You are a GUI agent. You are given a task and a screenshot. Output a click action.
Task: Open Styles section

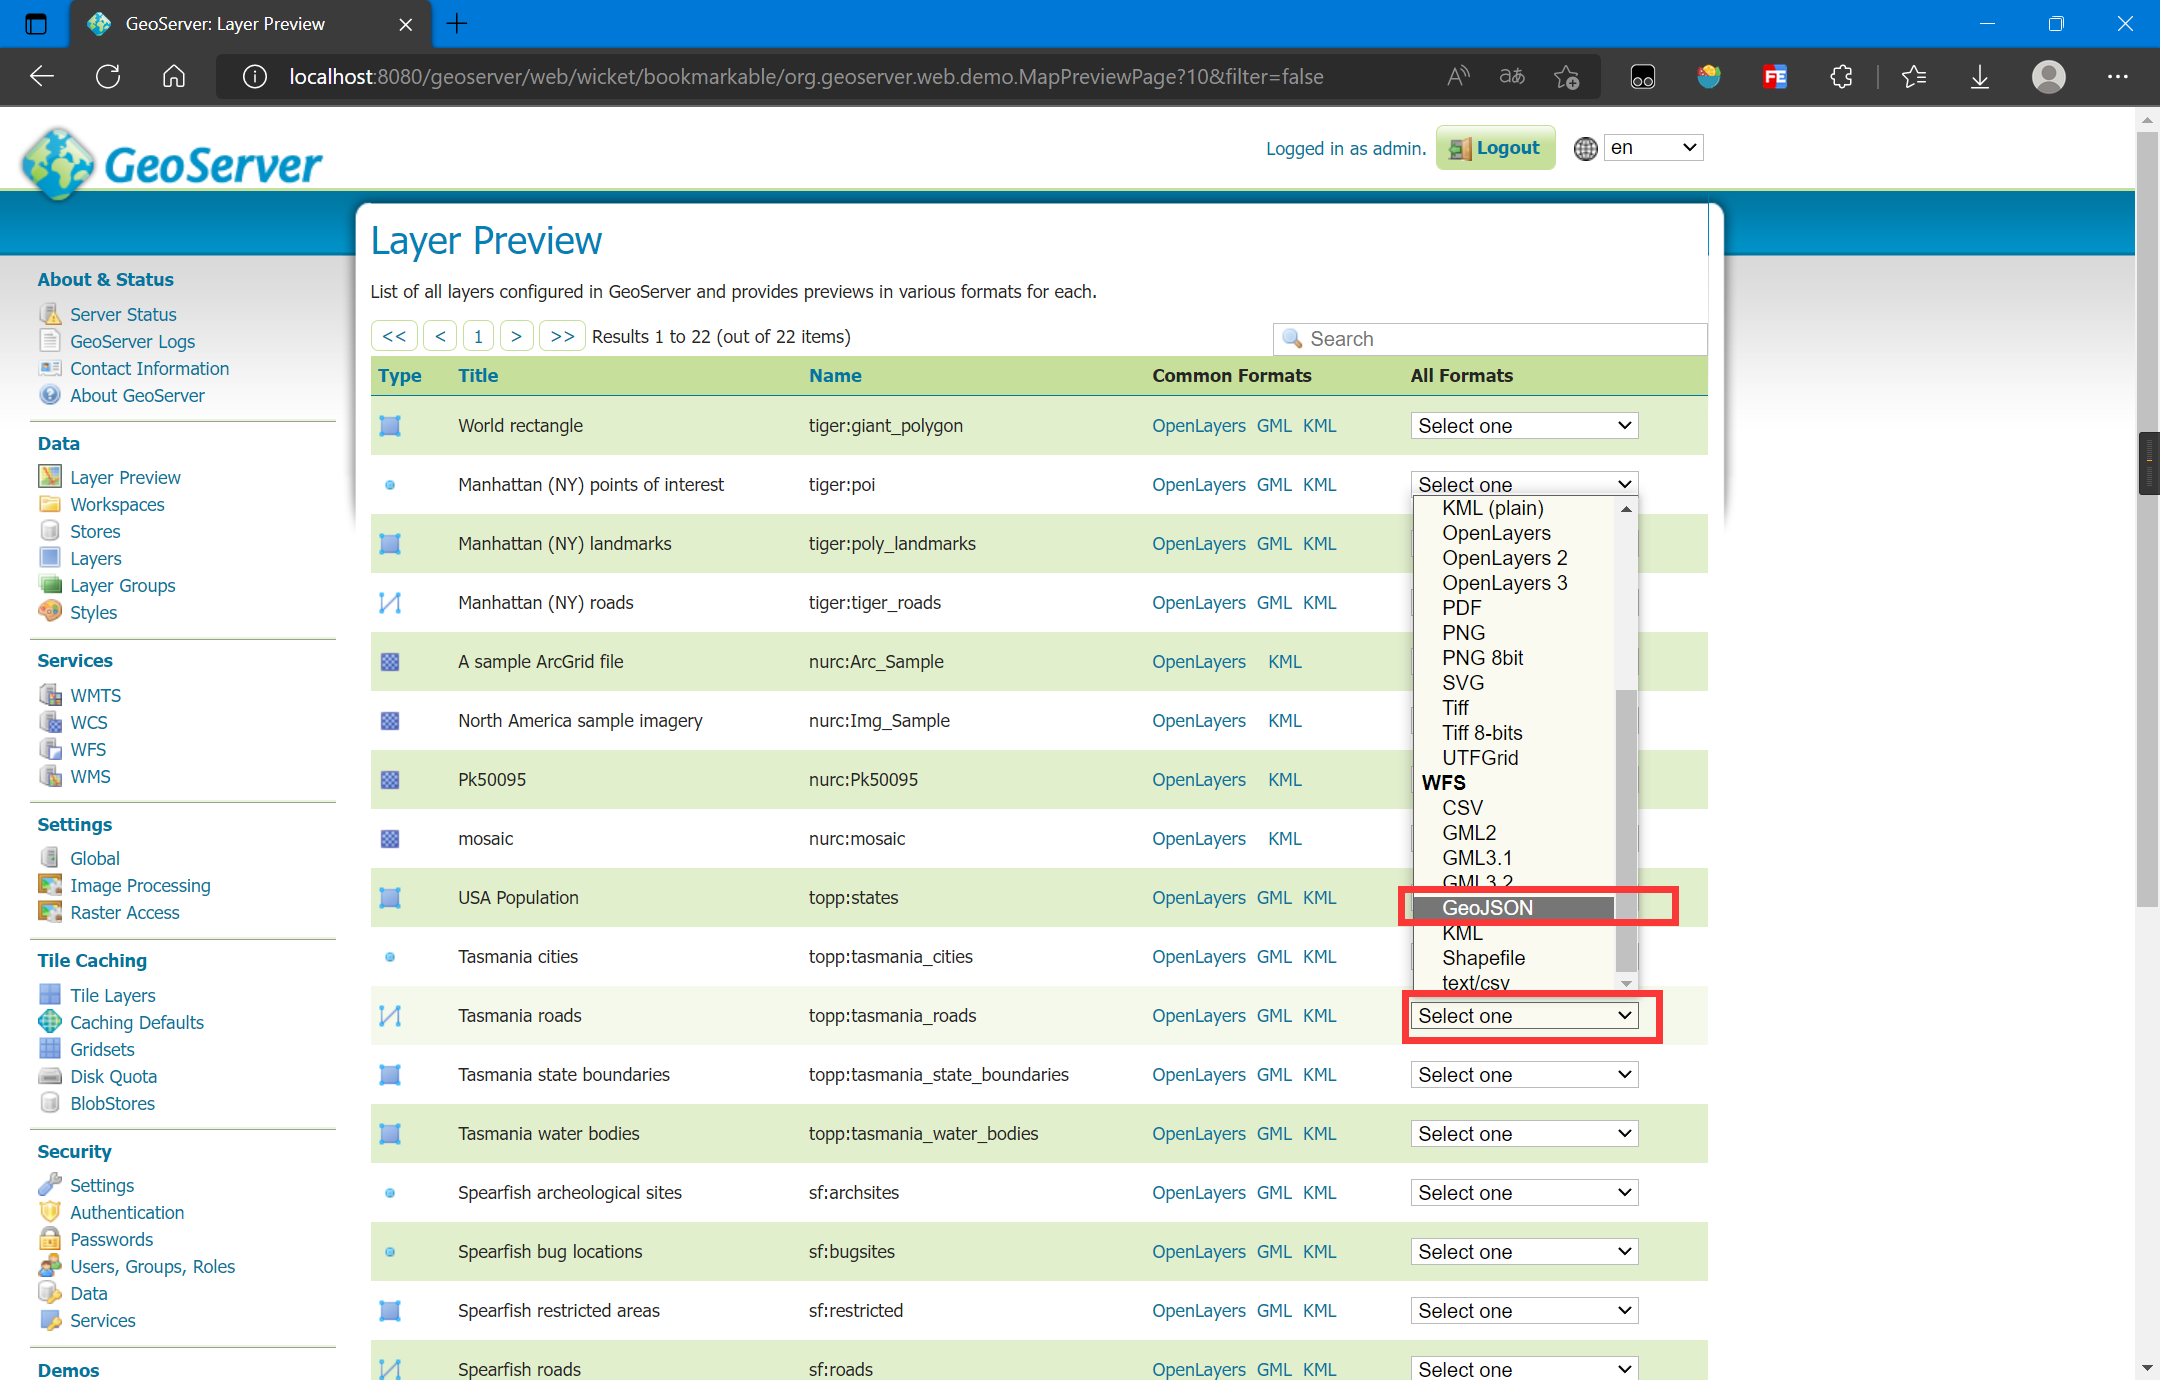(x=93, y=612)
